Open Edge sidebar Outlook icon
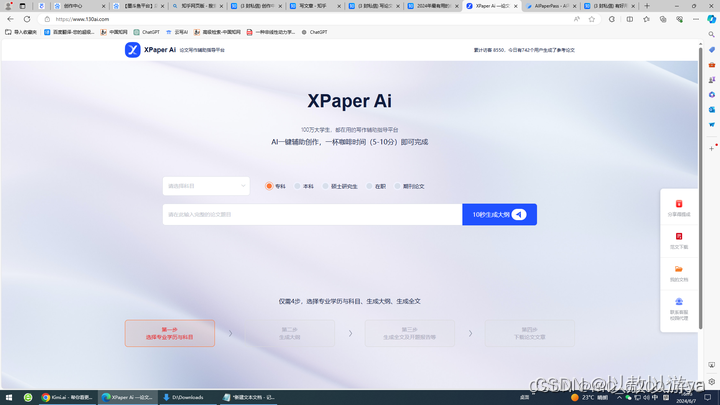 pos(711,109)
